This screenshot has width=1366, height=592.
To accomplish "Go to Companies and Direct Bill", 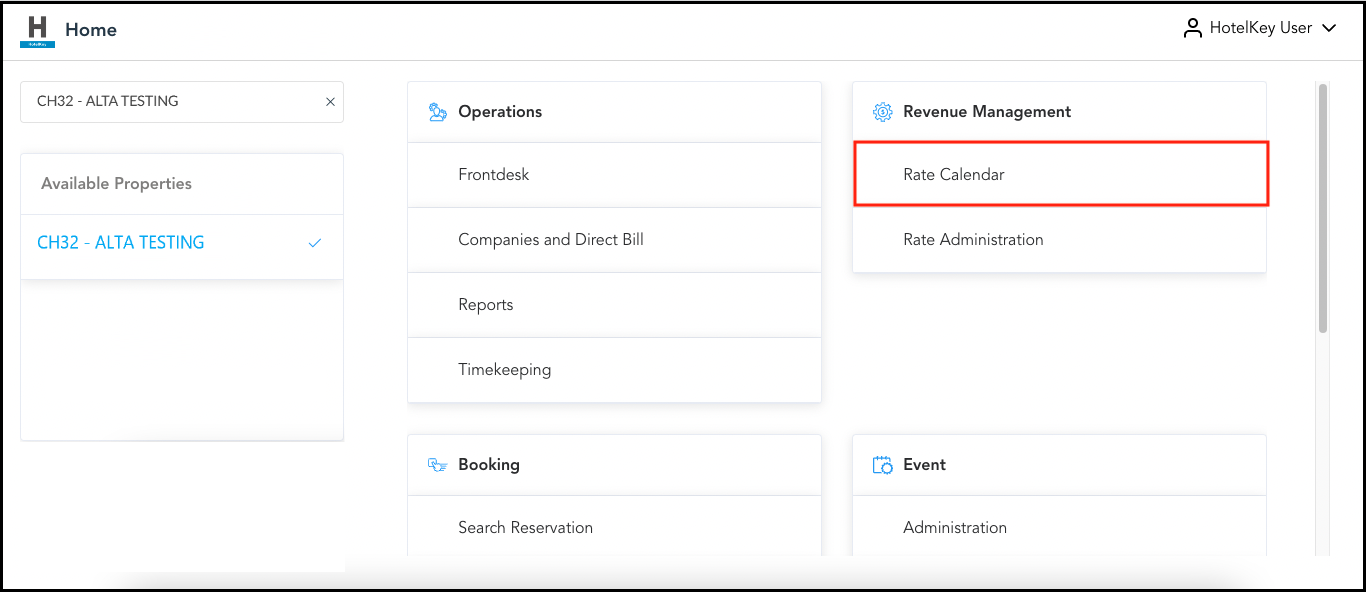I will click(x=551, y=240).
